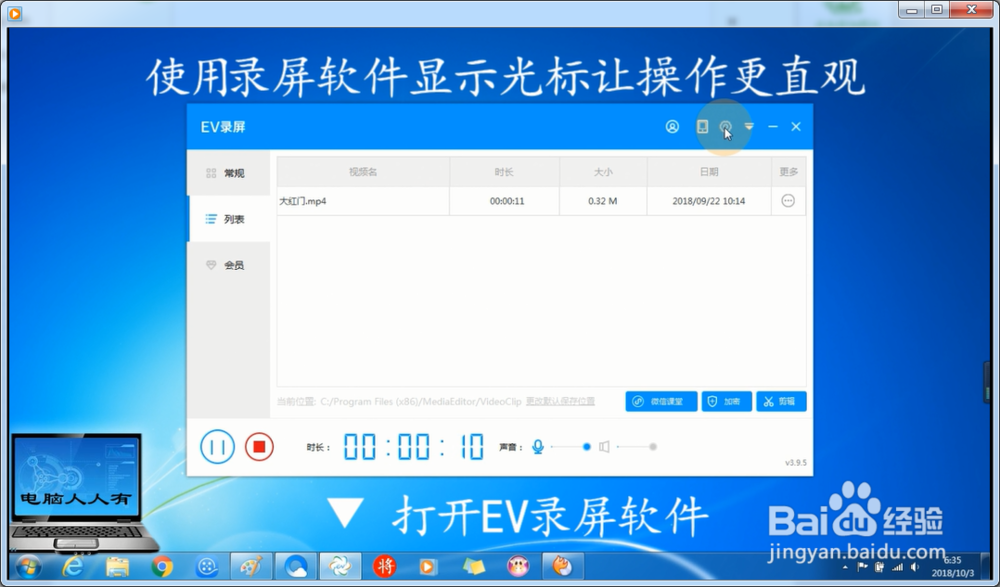The height and width of the screenshot is (587, 1000).
Task: Open the Windows Start menu
Action: tap(29, 567)
